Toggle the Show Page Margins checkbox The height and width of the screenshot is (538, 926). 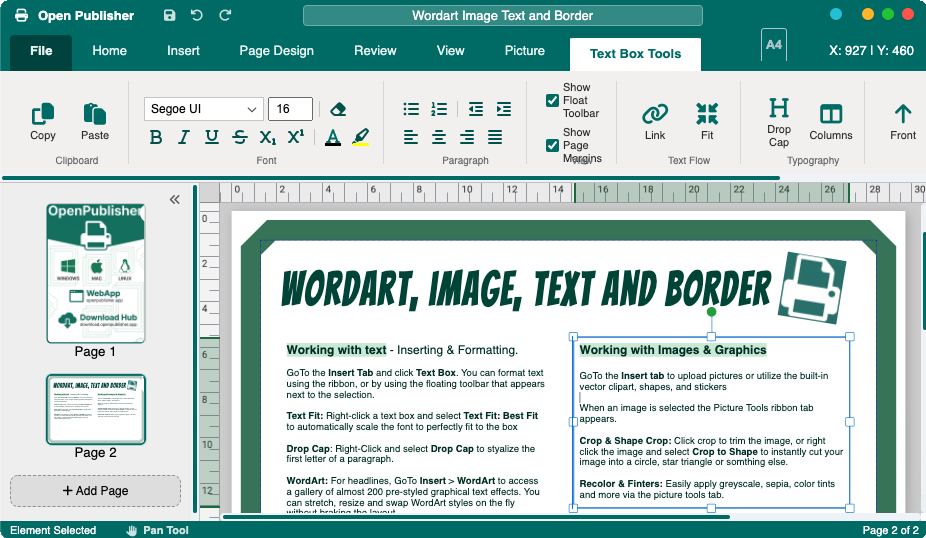pos(552,145)
